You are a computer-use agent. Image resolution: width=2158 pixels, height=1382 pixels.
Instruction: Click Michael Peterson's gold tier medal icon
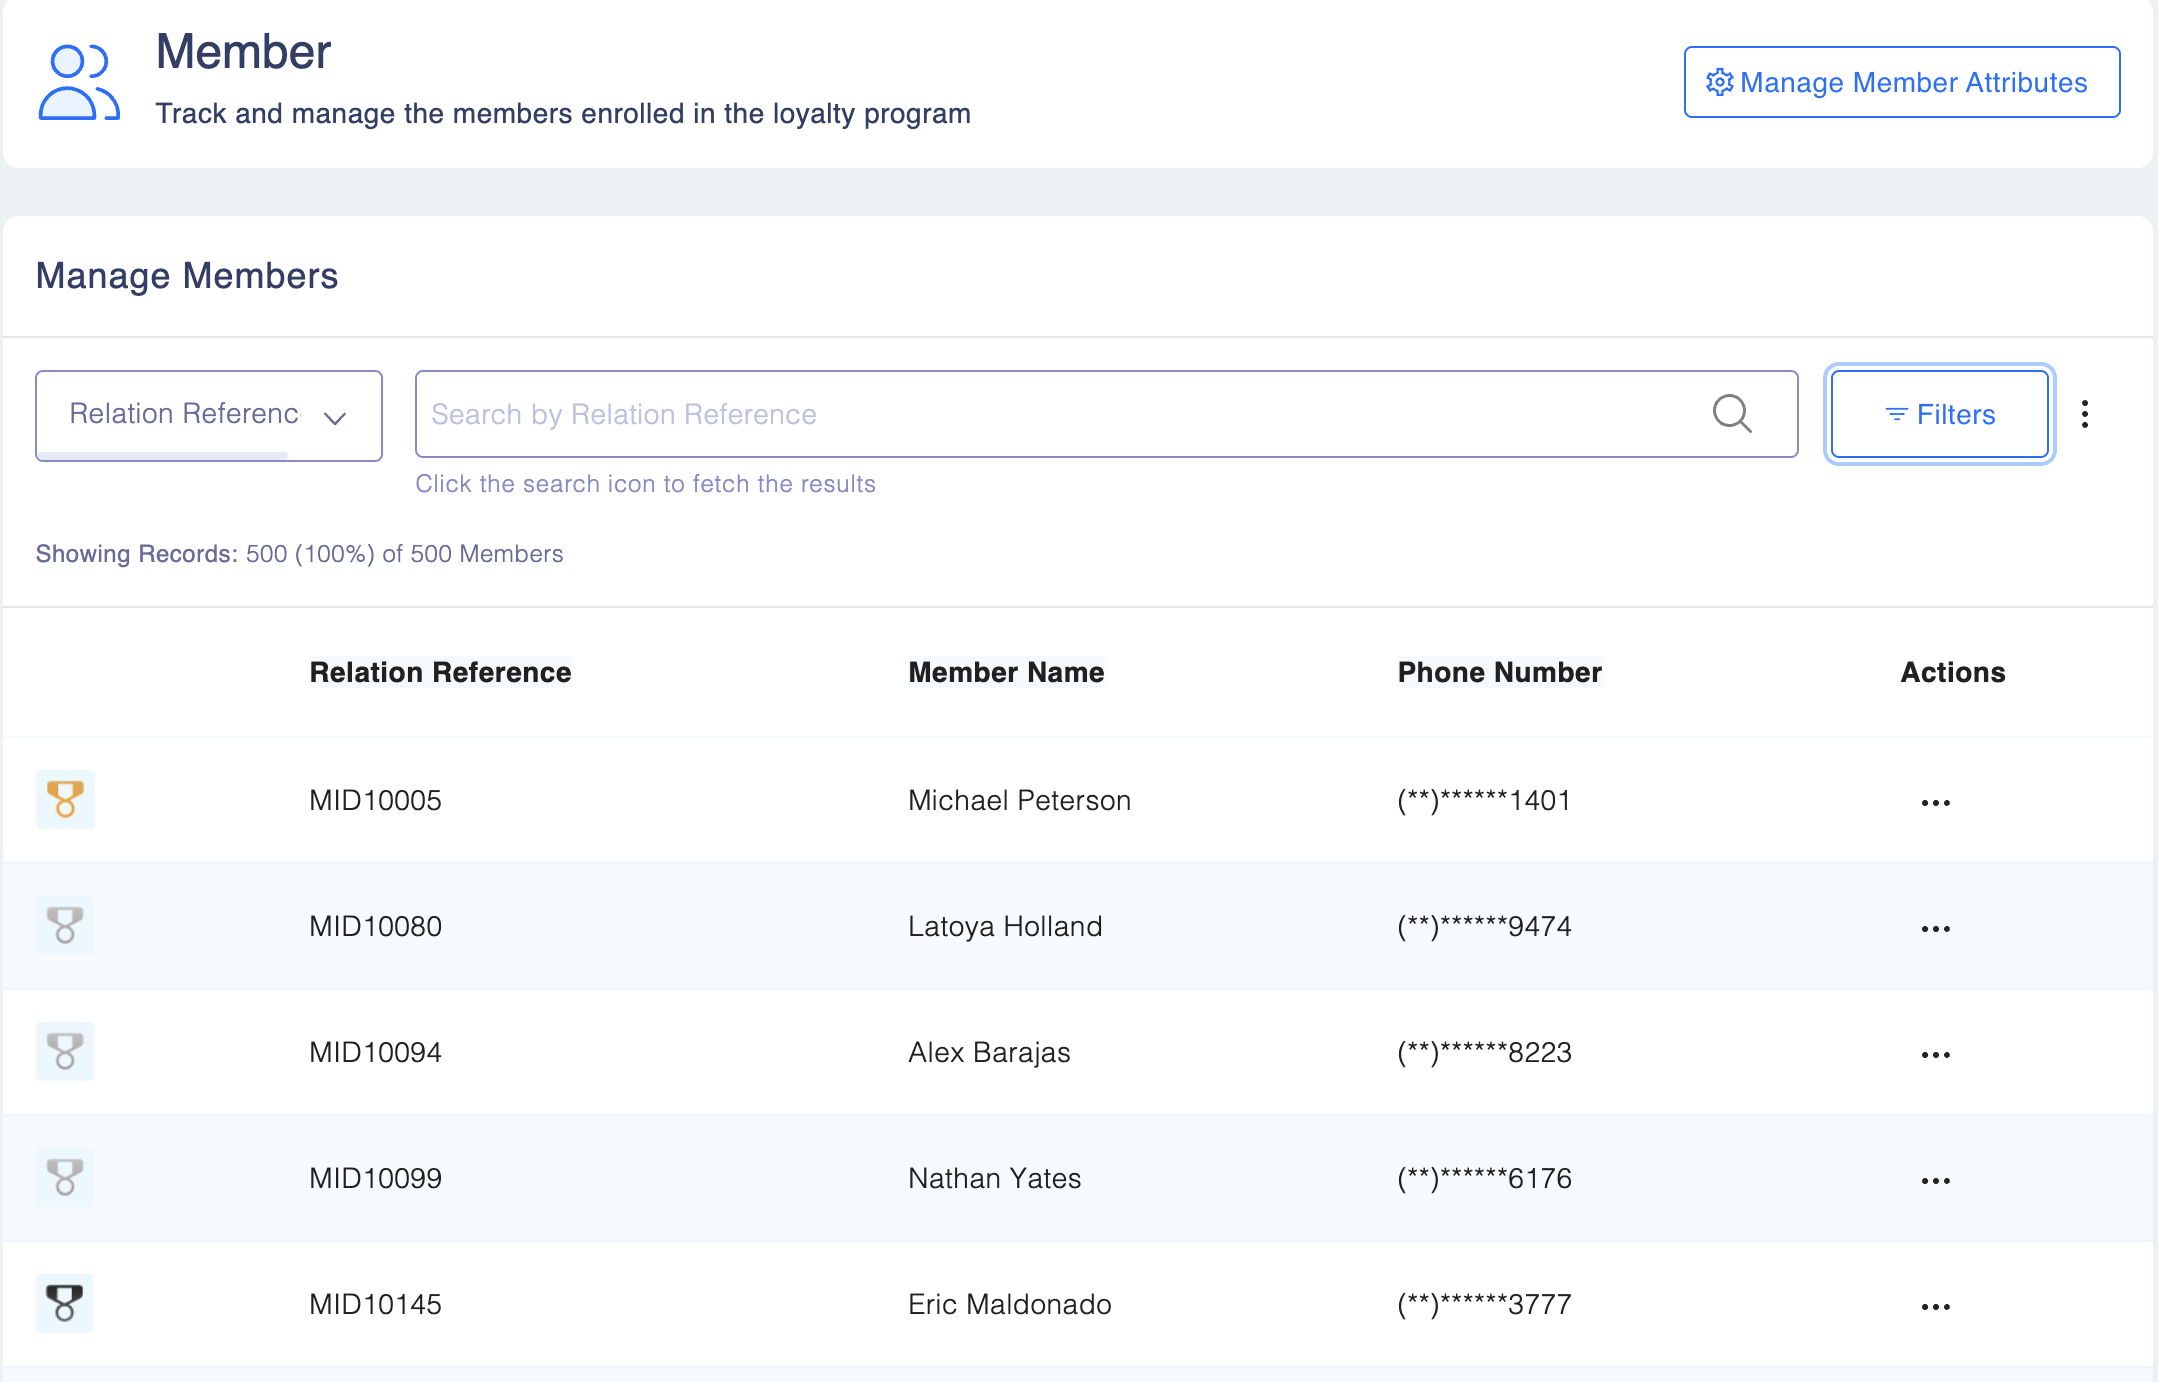pos(65,800)
